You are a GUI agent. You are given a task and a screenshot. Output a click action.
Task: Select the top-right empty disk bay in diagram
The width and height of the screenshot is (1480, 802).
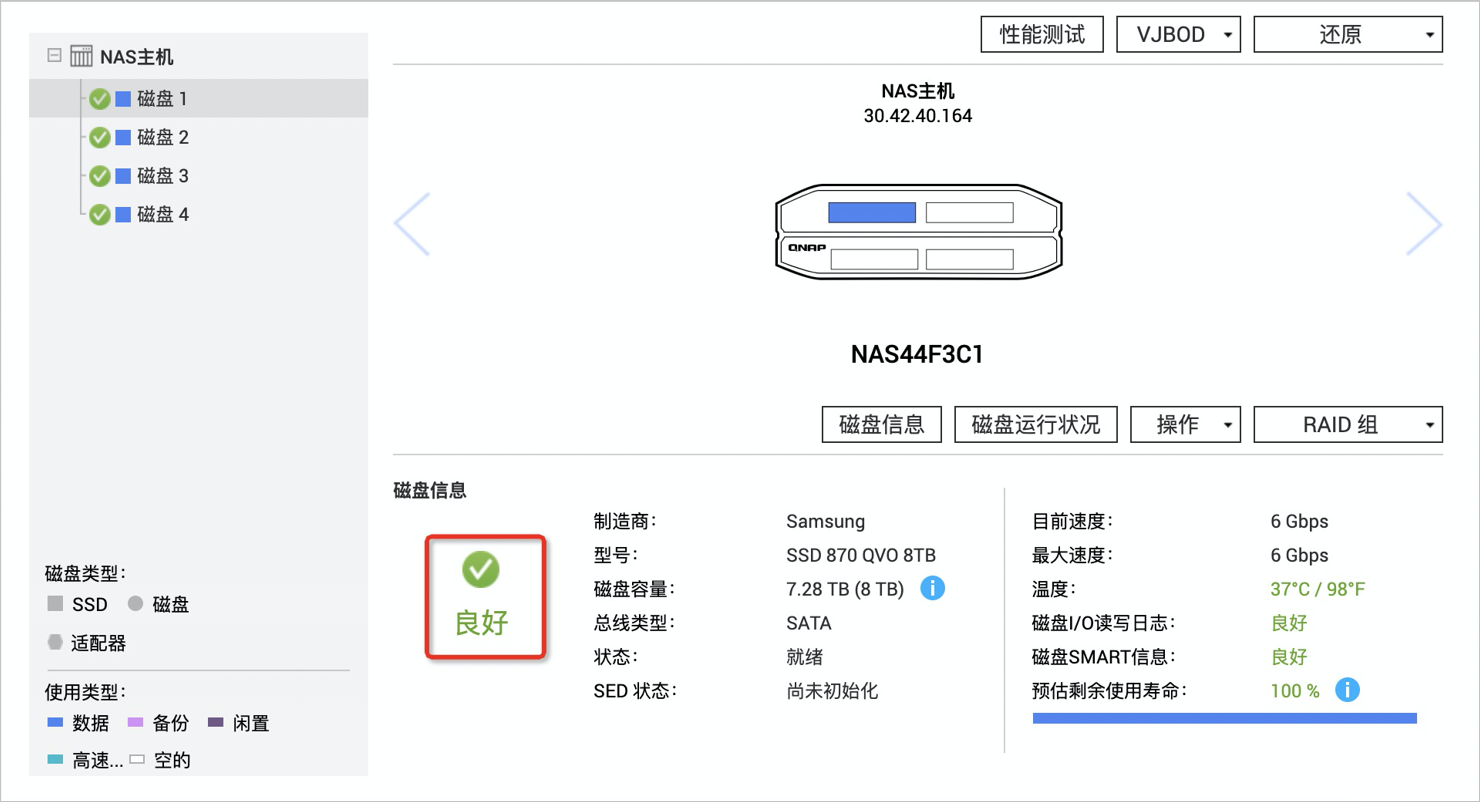click(x=969, y=212)
